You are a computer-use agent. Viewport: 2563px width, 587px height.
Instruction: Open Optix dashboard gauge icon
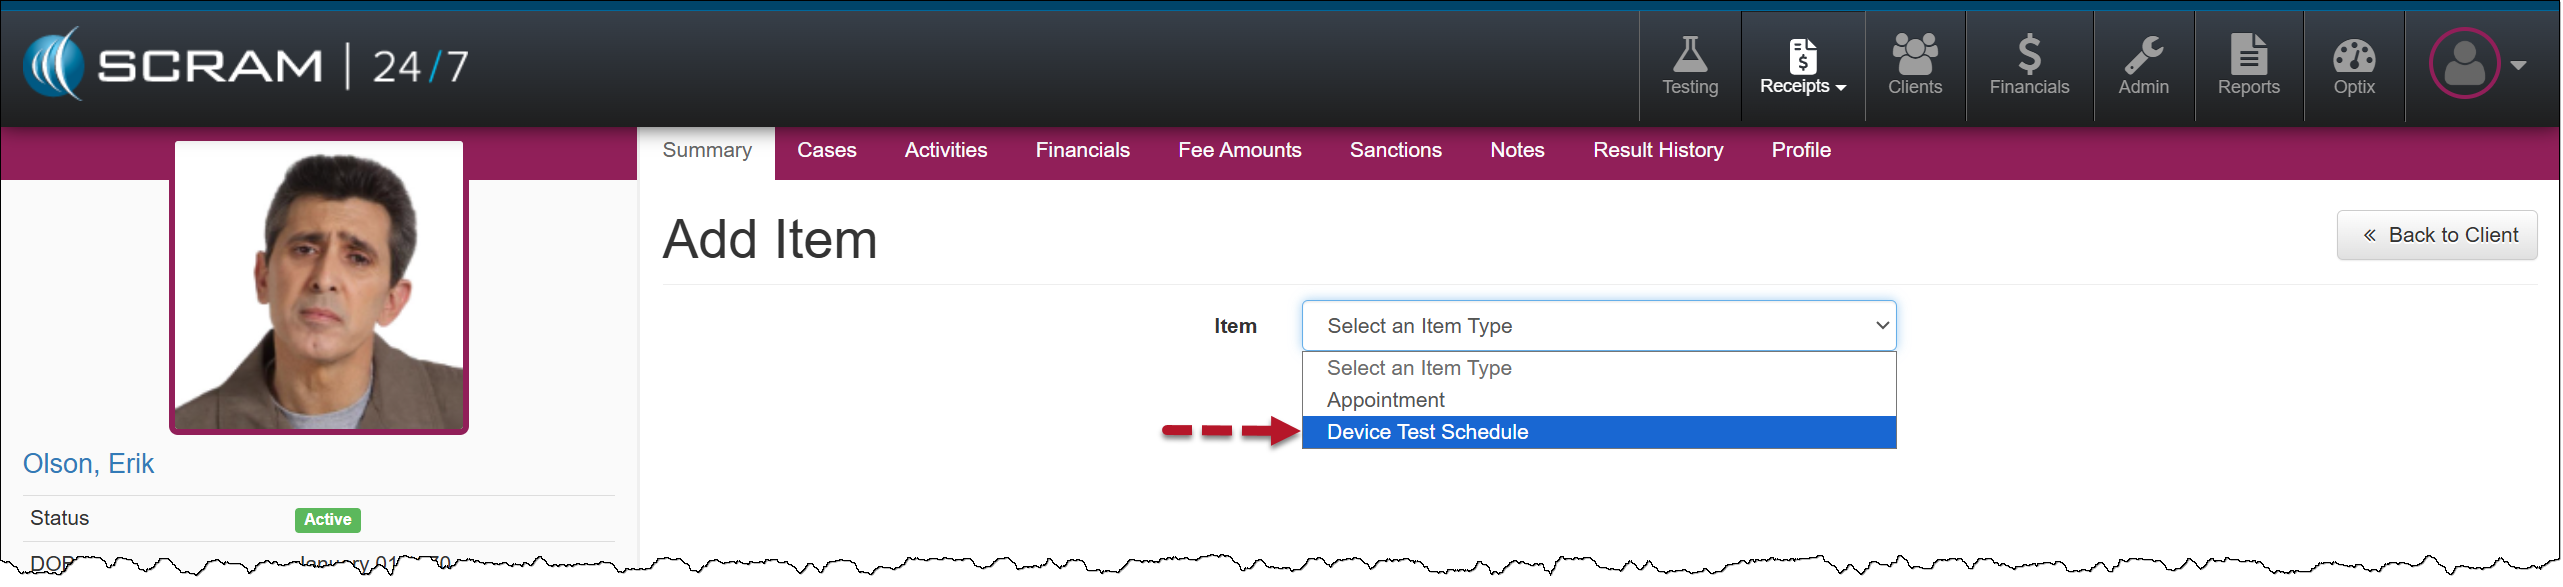(2353, 56)
